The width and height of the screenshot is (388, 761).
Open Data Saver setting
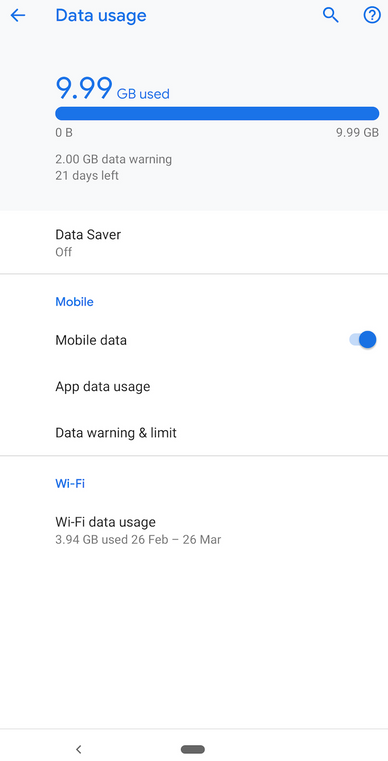pos(194,243)
